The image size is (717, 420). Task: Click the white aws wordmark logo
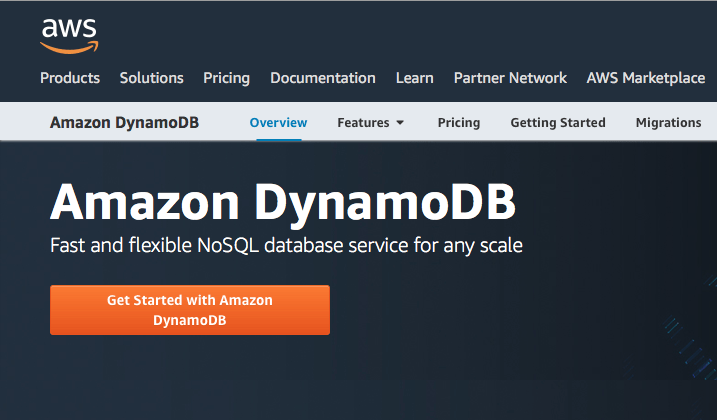tap(69, 28)
